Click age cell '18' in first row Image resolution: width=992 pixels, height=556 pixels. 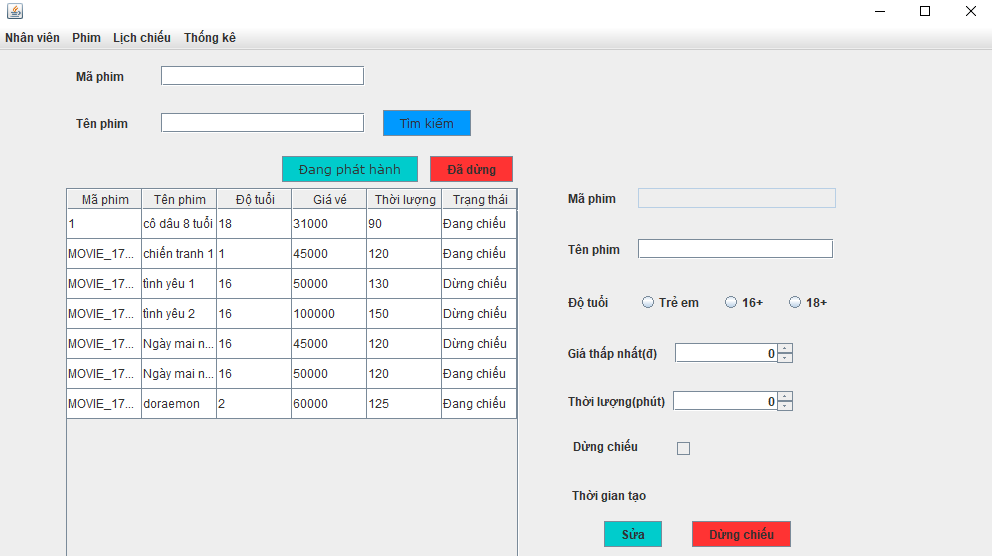click(254, 224)
